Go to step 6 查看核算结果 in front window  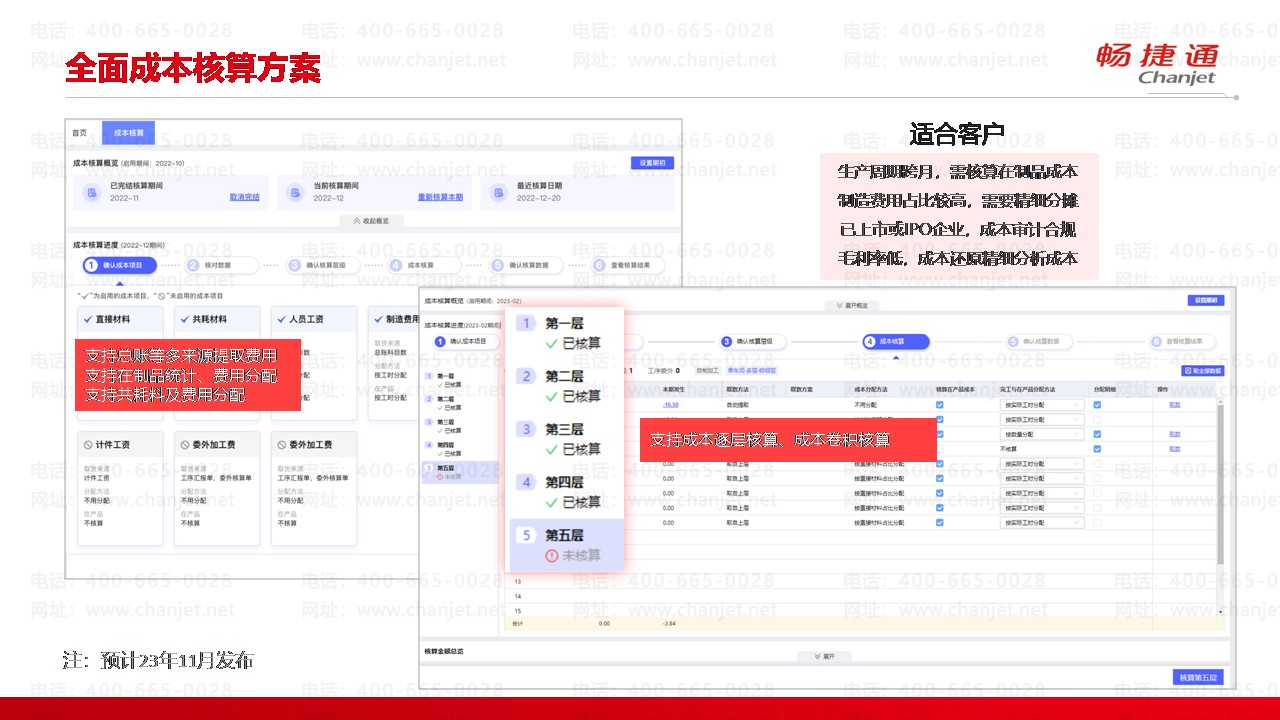click(1183, 341)
